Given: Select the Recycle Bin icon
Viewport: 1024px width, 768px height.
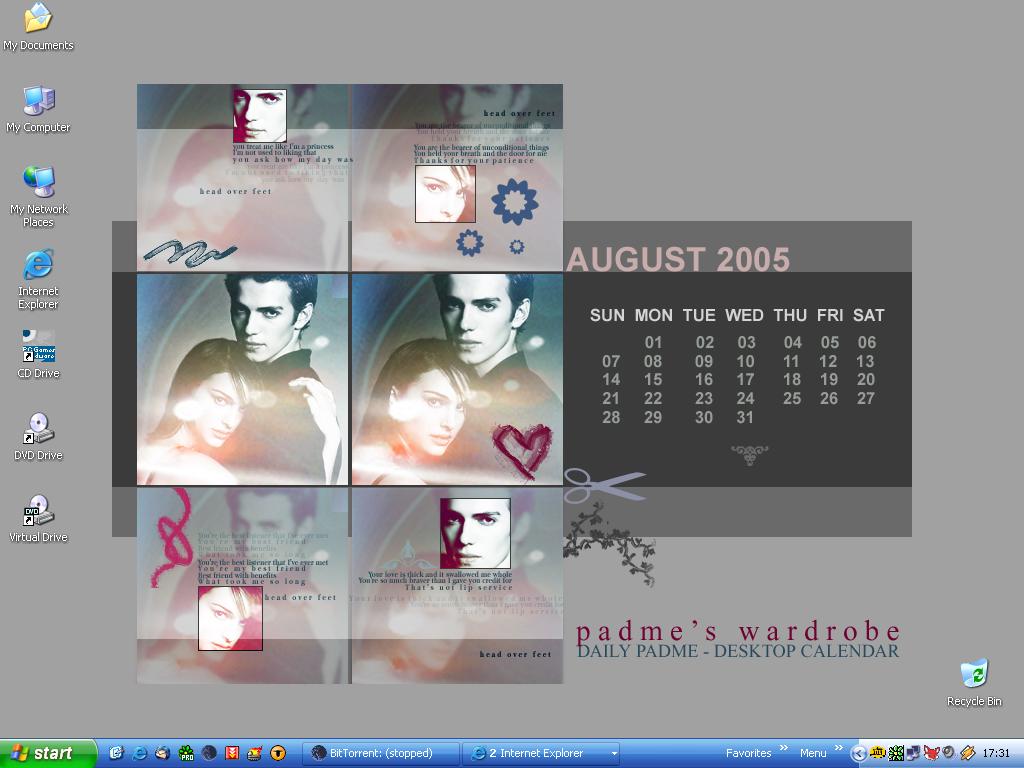Looking at the screenshot, I should pyautogui.click(x=973, y=675).
